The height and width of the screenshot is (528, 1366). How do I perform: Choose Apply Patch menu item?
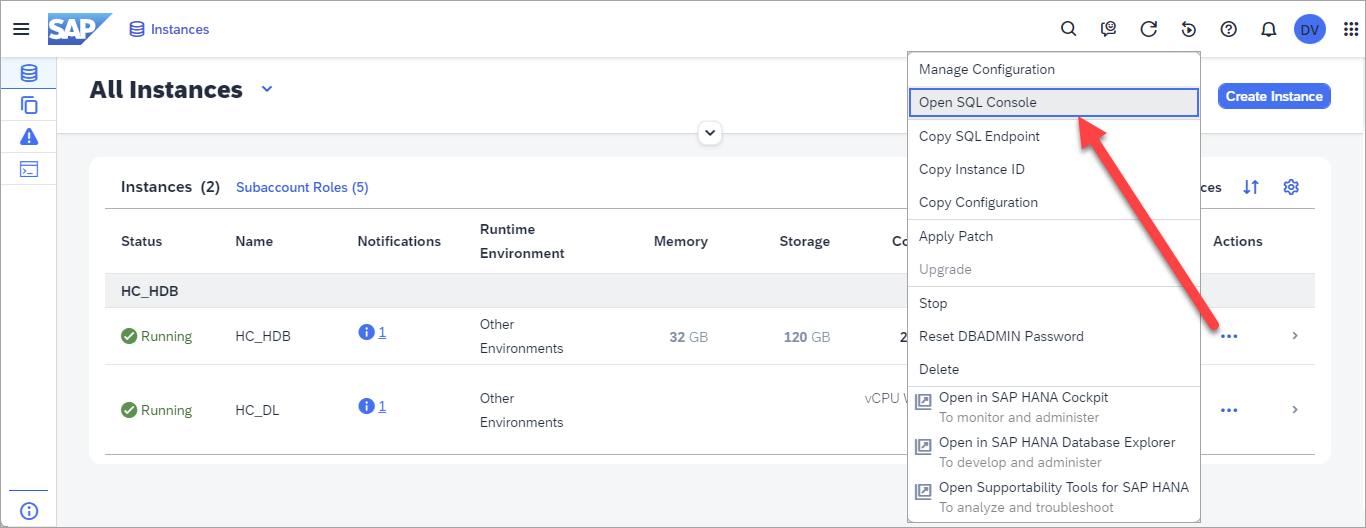tap(1054, 236)
